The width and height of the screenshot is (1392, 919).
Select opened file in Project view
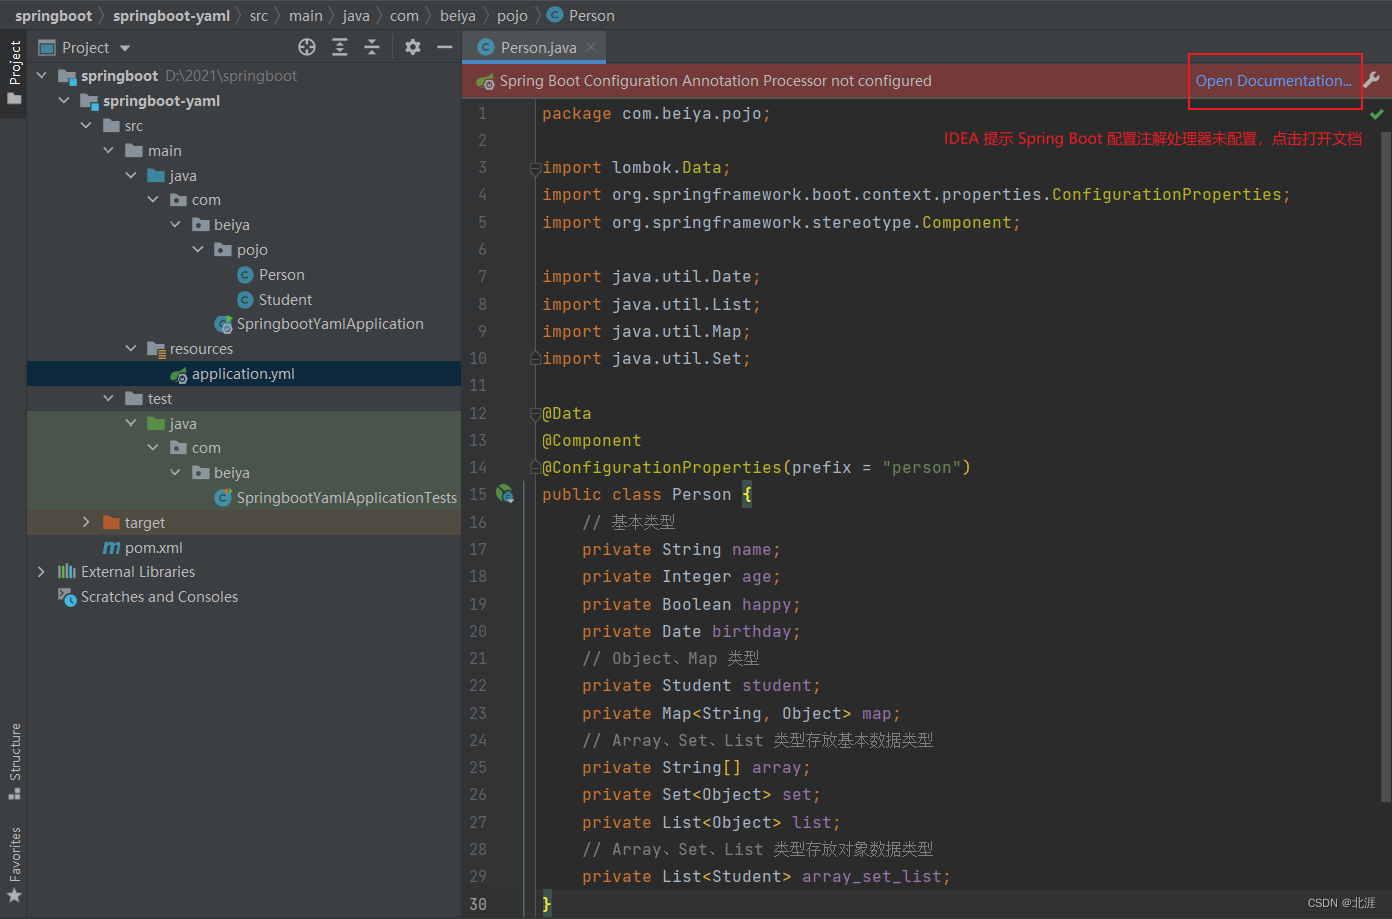click(307, 47)
